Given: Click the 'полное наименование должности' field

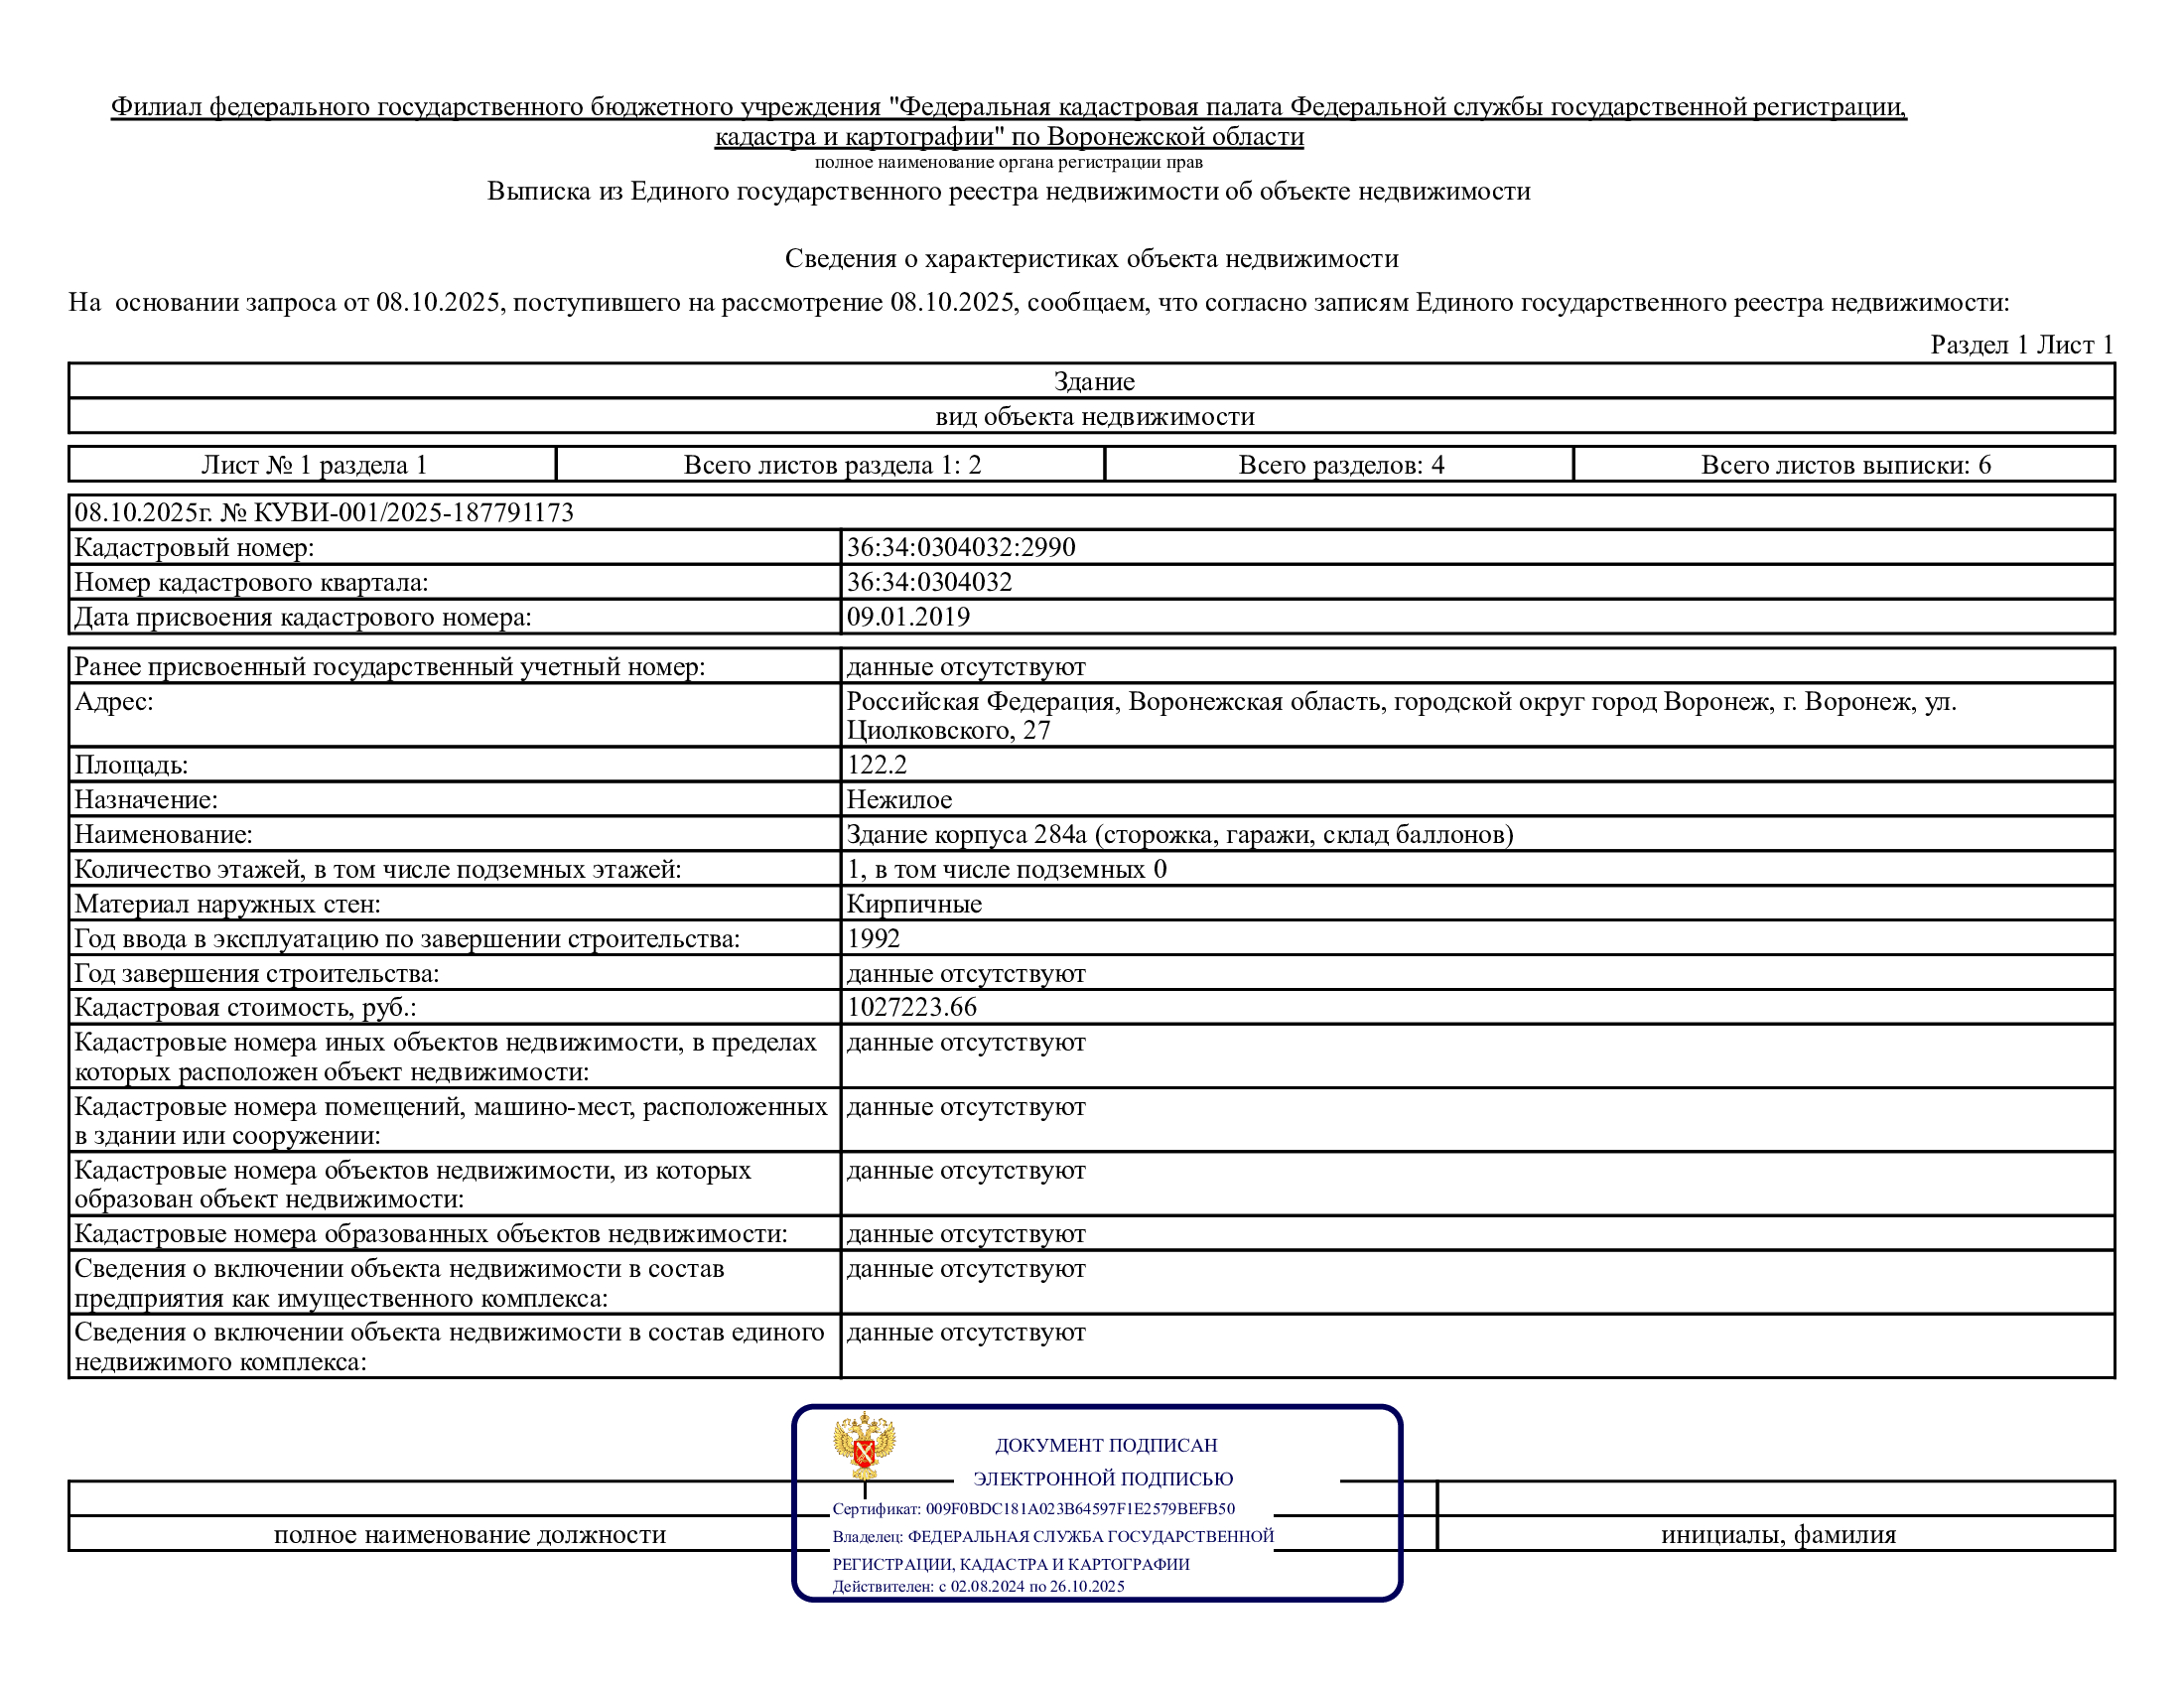Looking at the screenshot, I should pos(469,1534).
